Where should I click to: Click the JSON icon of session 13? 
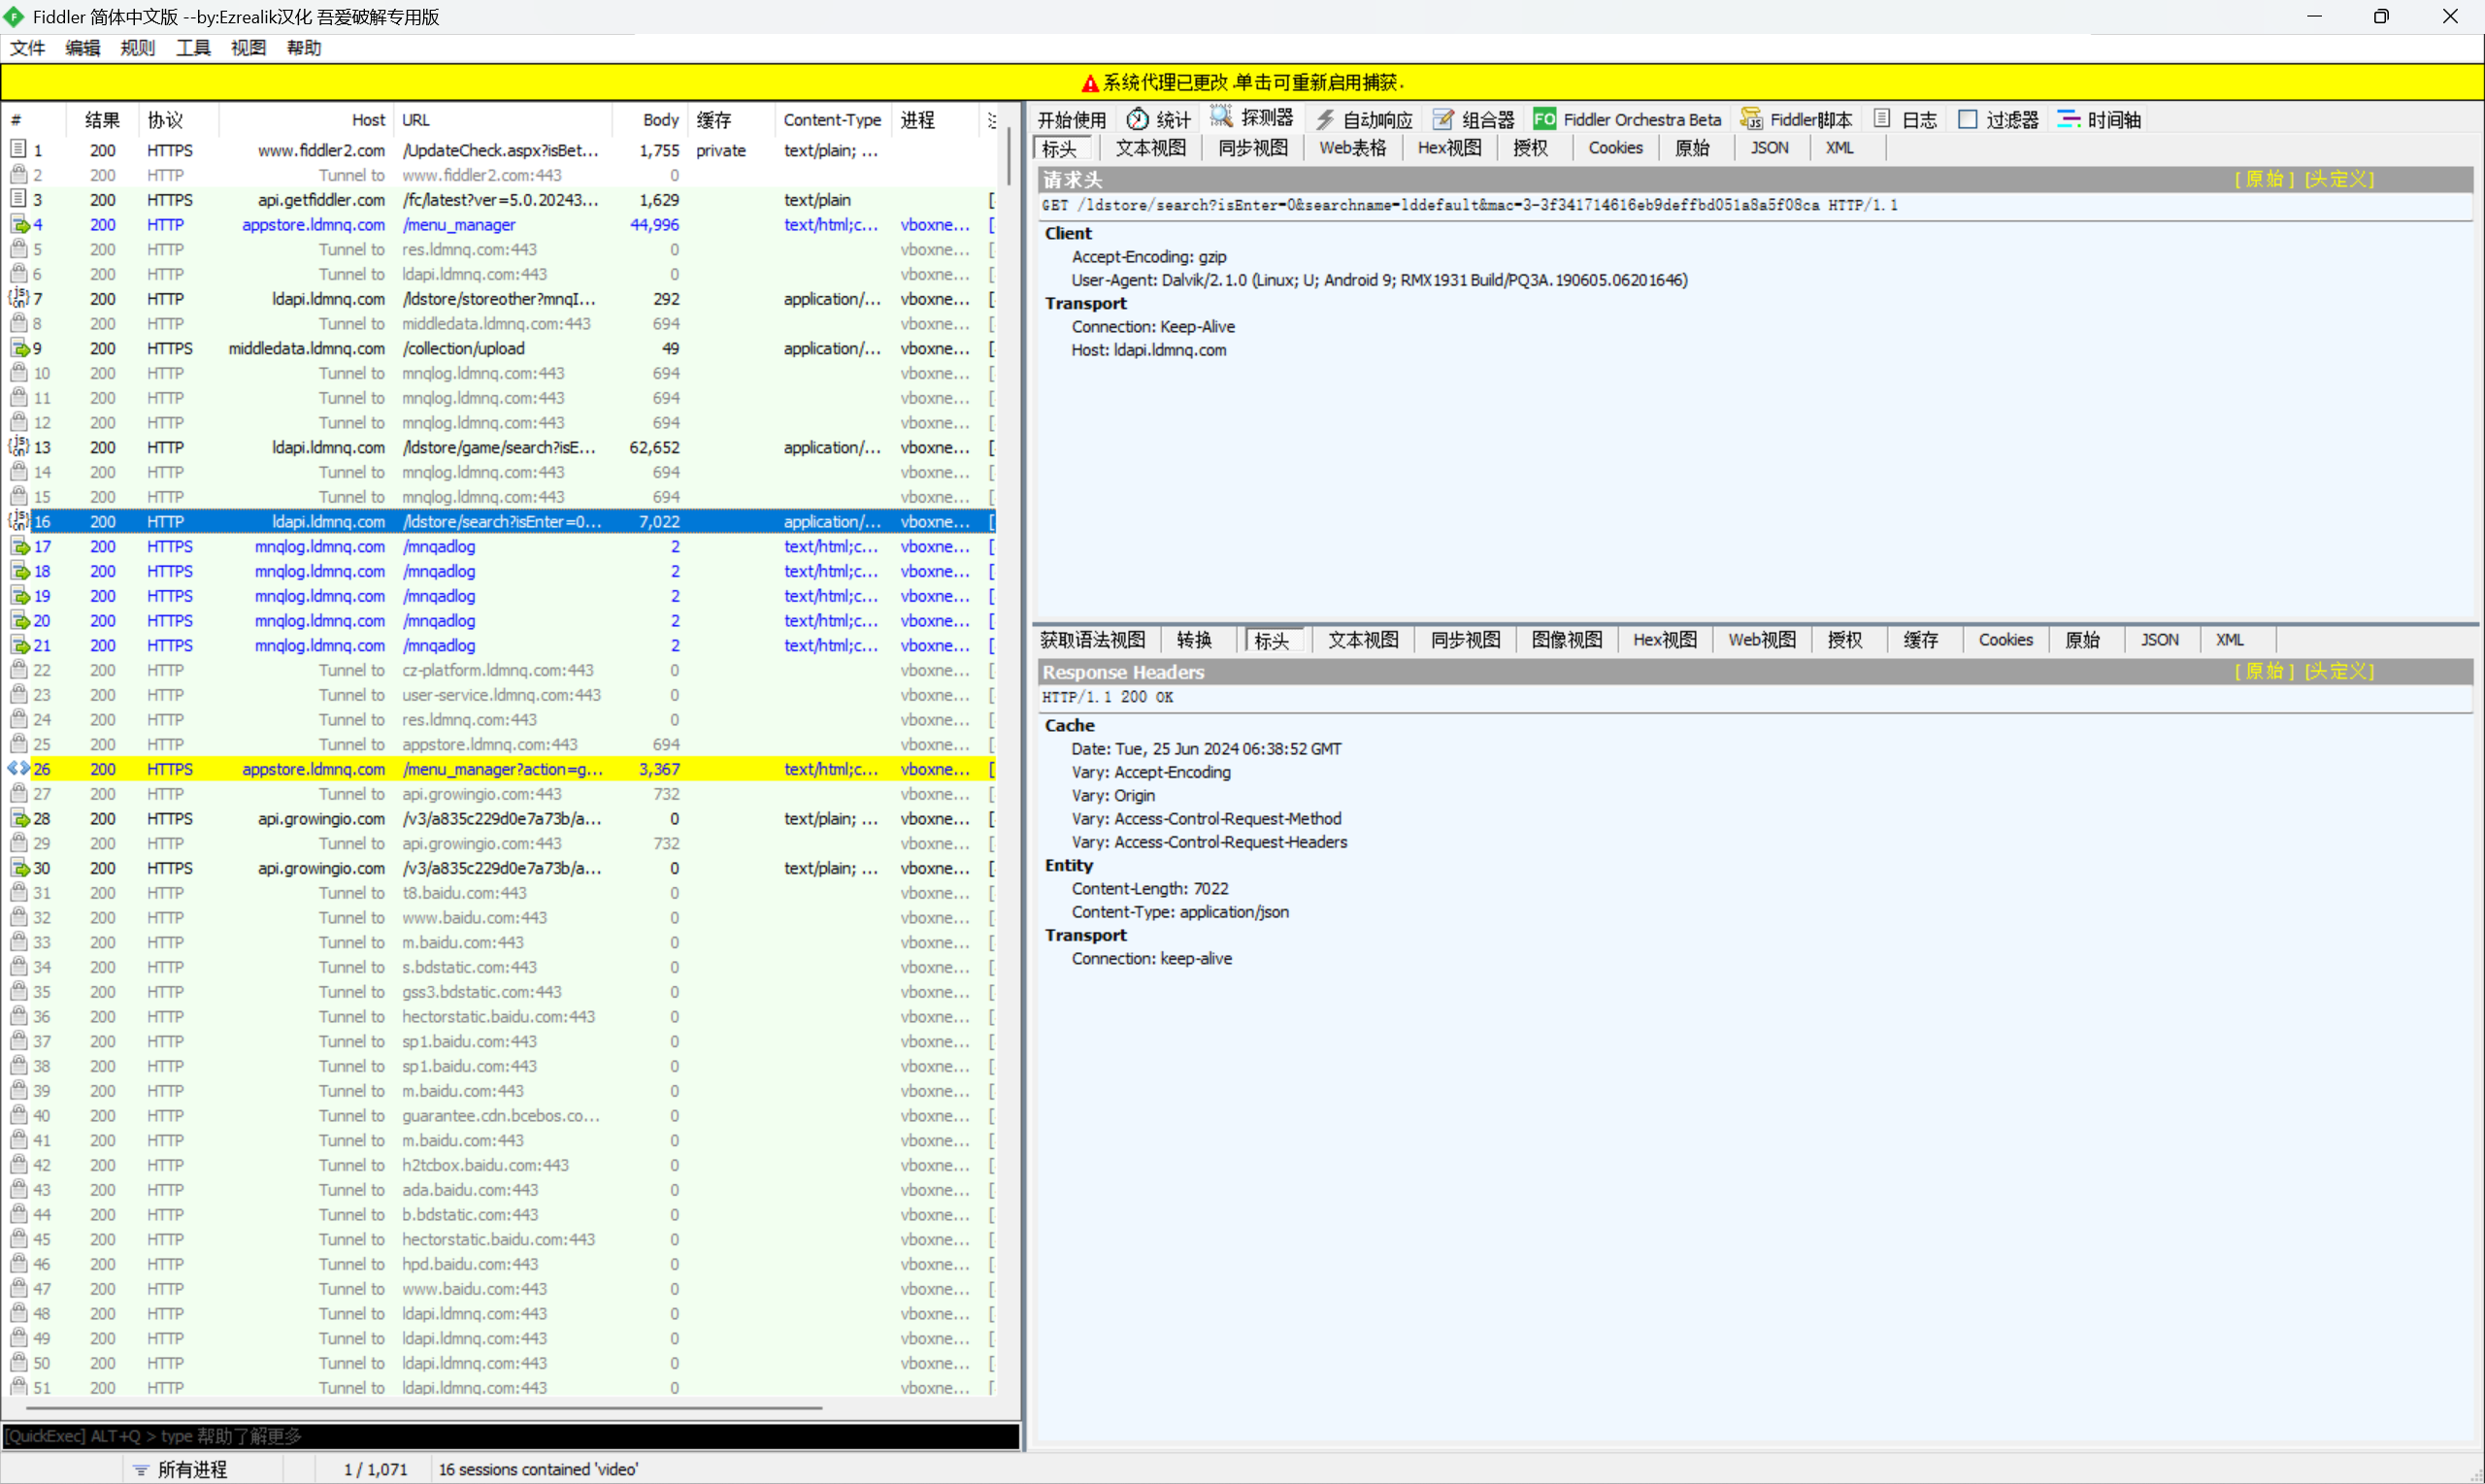(x=19, y=447)
